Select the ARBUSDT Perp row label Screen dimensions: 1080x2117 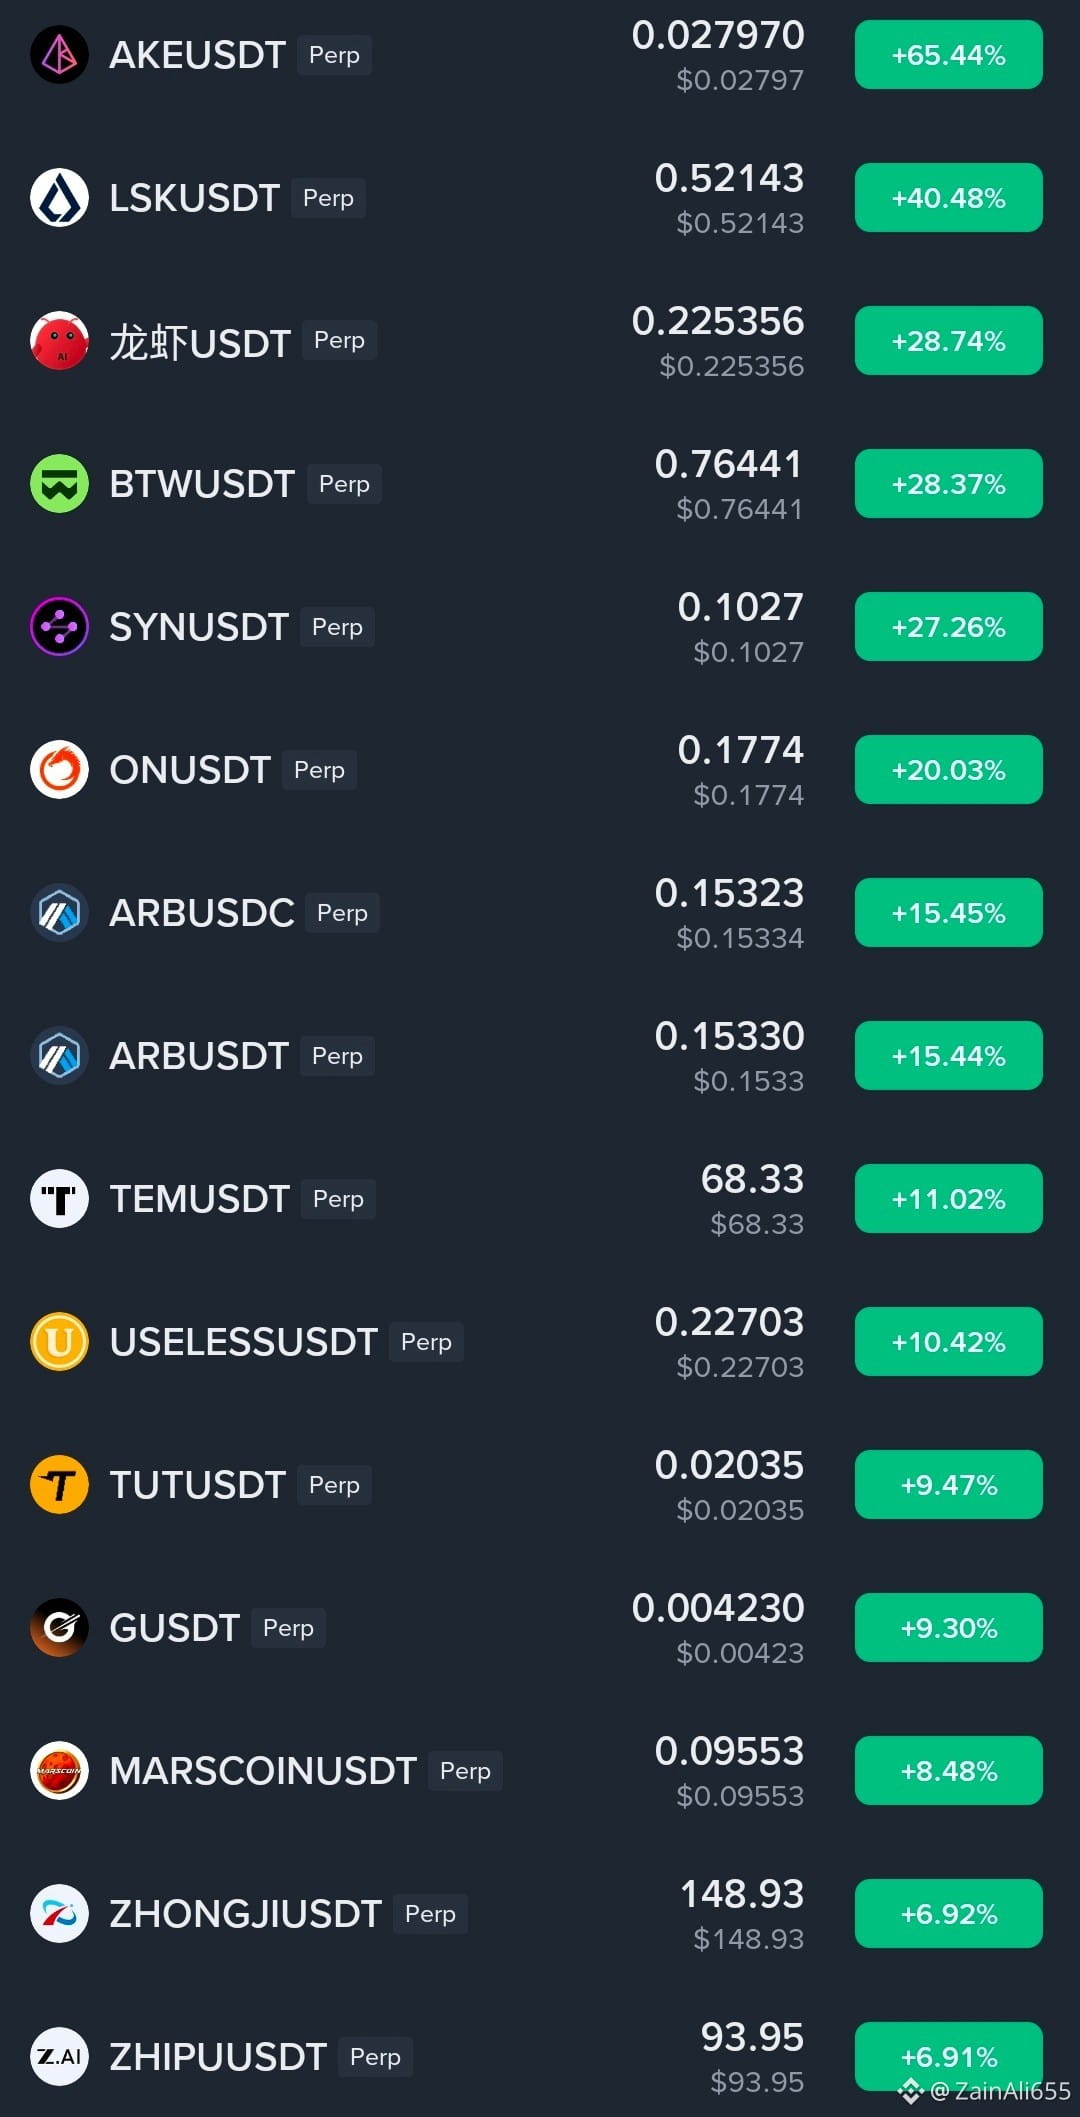click(x=241, y=1056)
